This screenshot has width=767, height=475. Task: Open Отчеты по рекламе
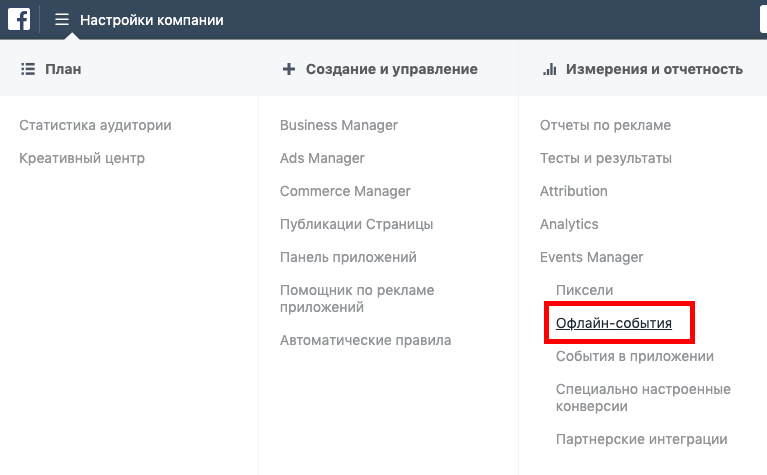[x=605, y=125]
